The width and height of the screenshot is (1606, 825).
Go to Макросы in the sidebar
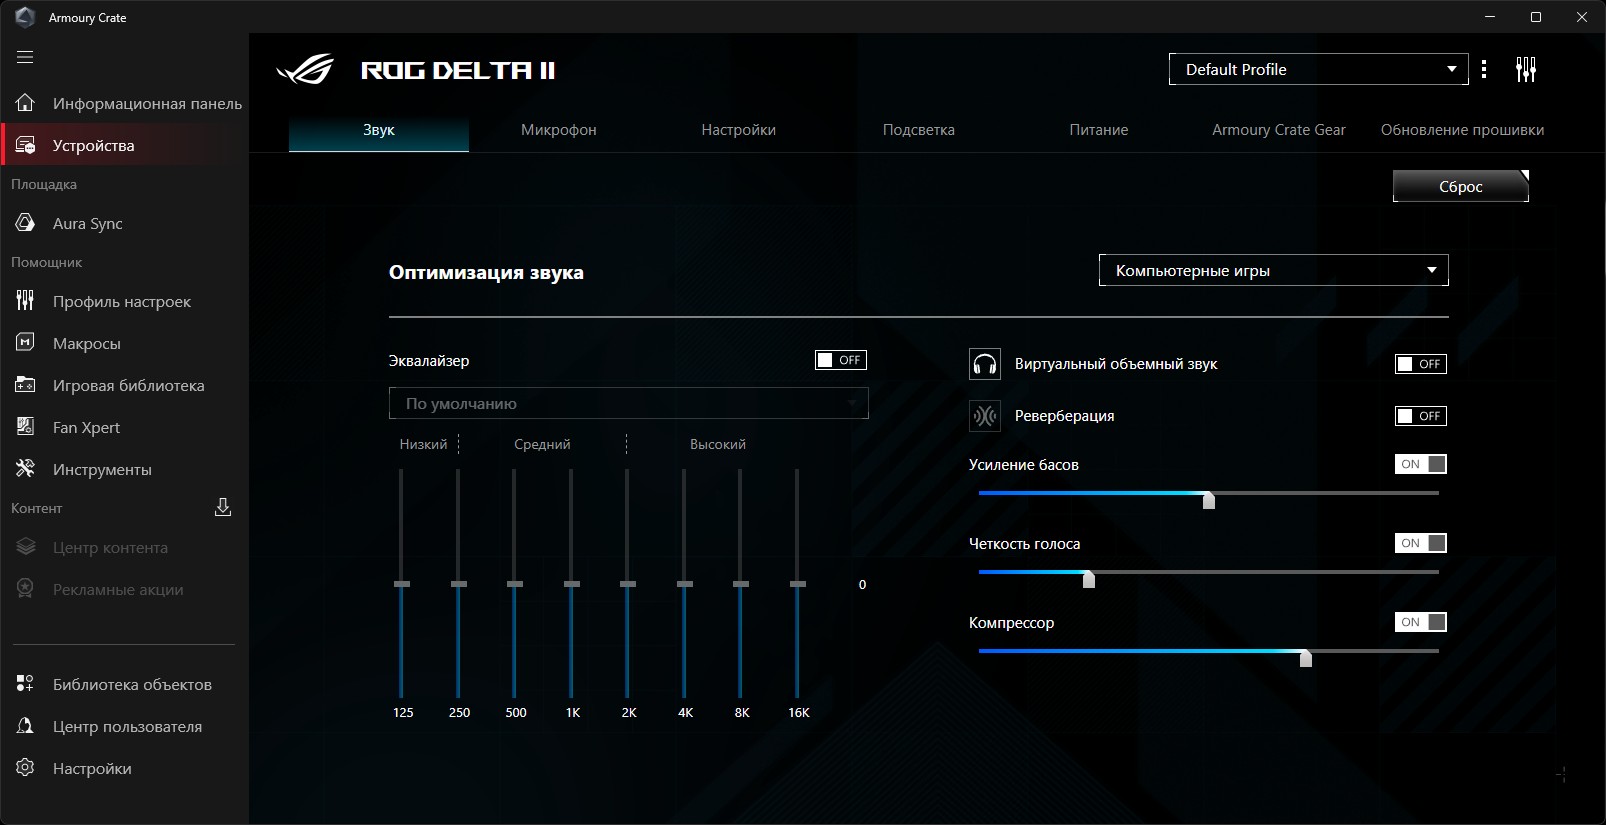pyautogui.click(x=124, y=343)
